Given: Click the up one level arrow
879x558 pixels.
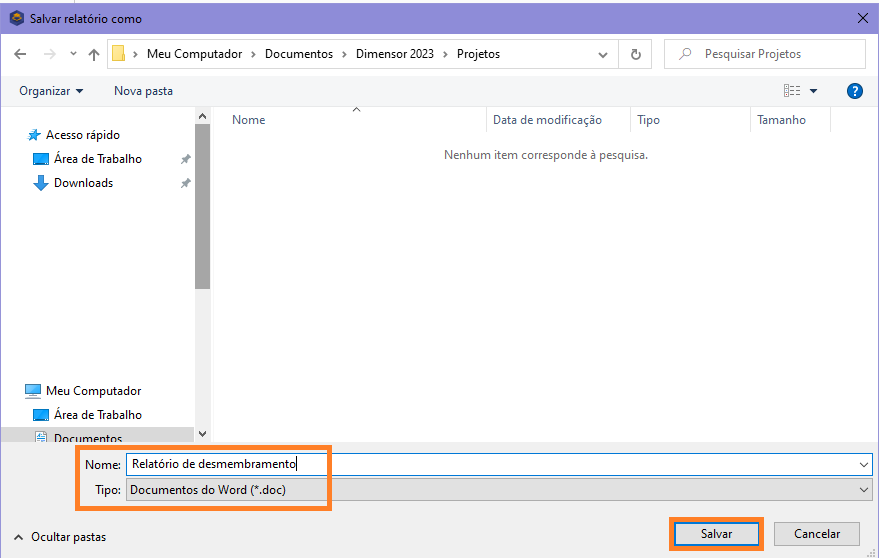Looking at the screenshot, I should (94, 54).
